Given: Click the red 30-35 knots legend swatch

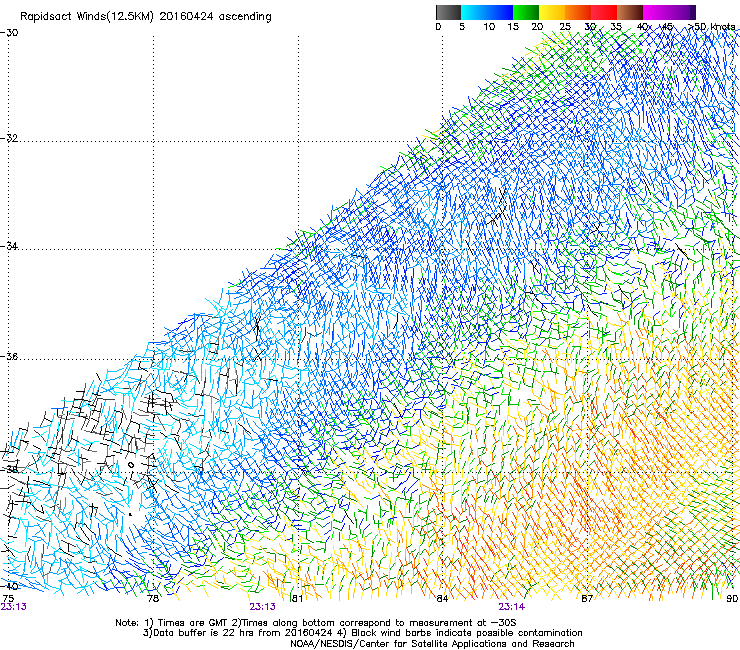Looking at the screenshot, I should pyautogui.click(x=604, y=12).
